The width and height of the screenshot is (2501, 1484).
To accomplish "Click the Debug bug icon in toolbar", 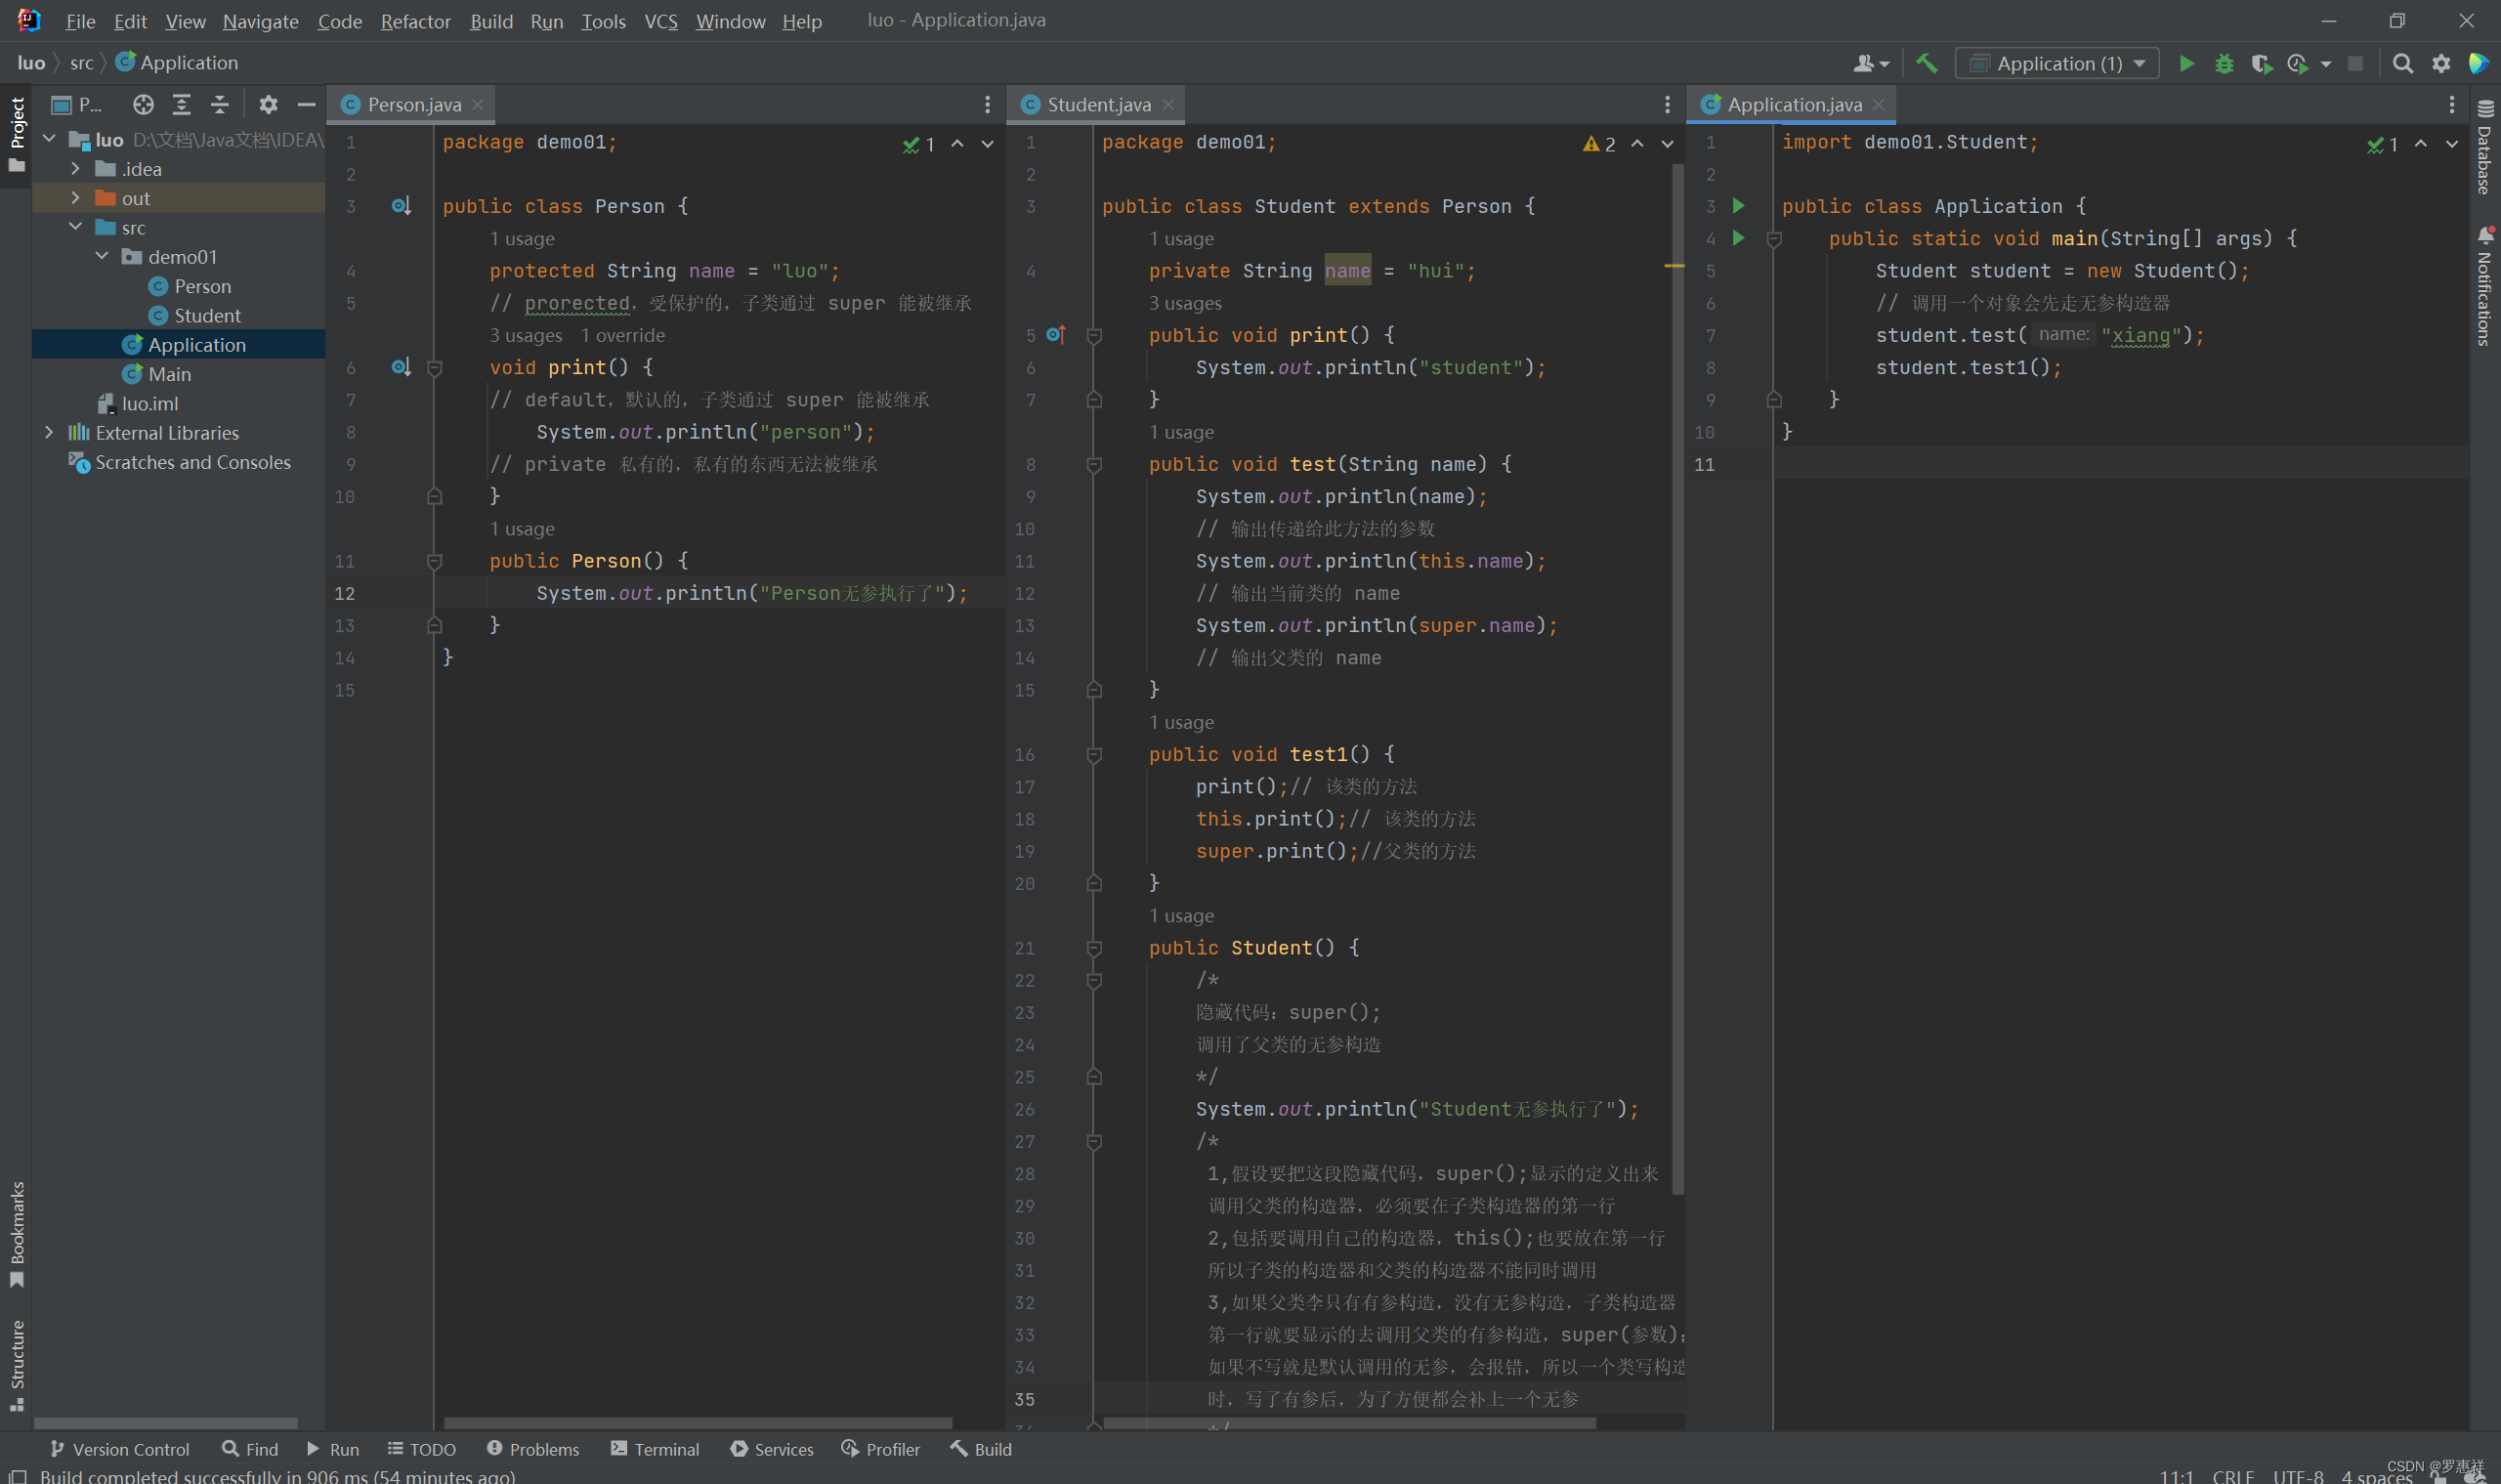I will pos(2223,63).
